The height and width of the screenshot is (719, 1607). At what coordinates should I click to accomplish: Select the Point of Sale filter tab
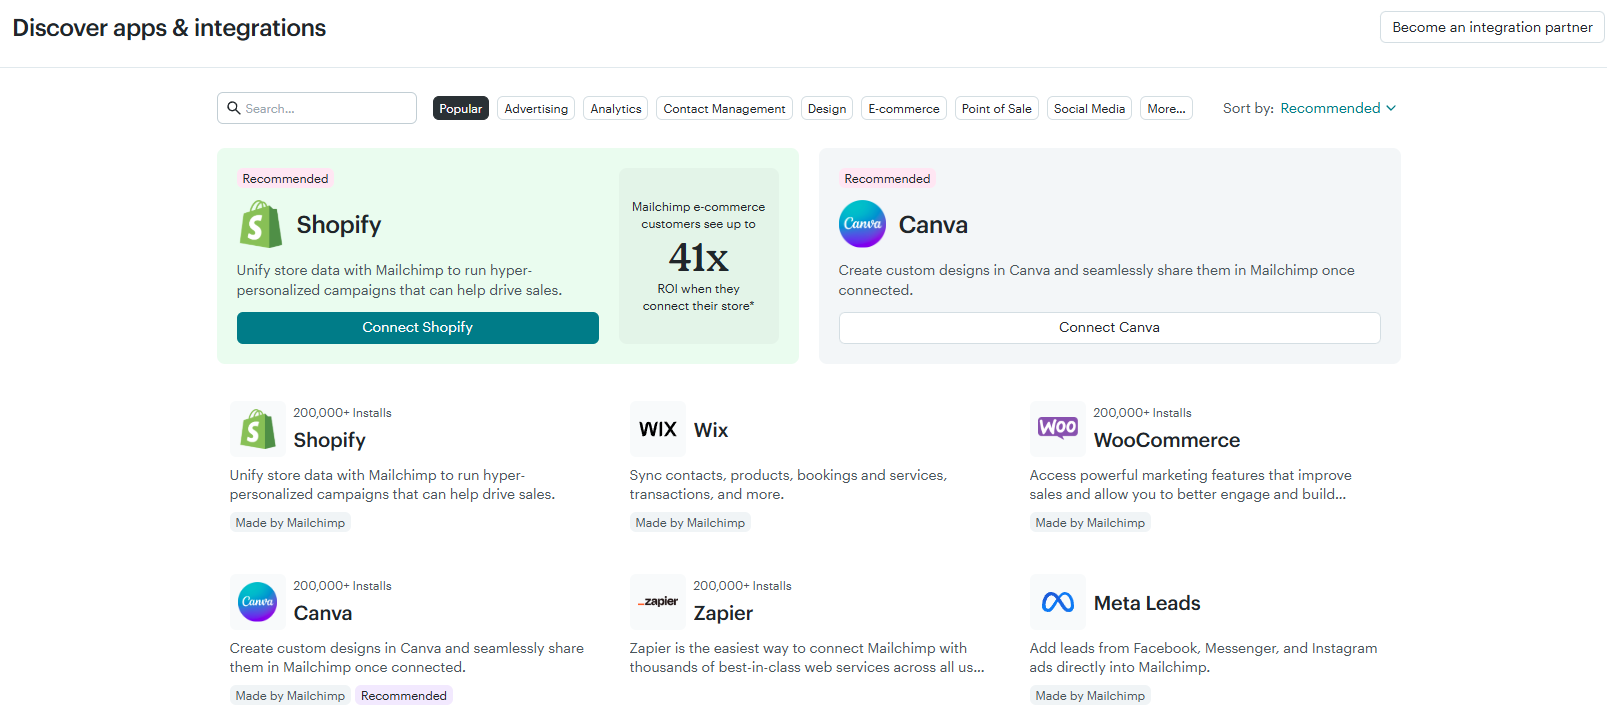[x=997, y=108]
